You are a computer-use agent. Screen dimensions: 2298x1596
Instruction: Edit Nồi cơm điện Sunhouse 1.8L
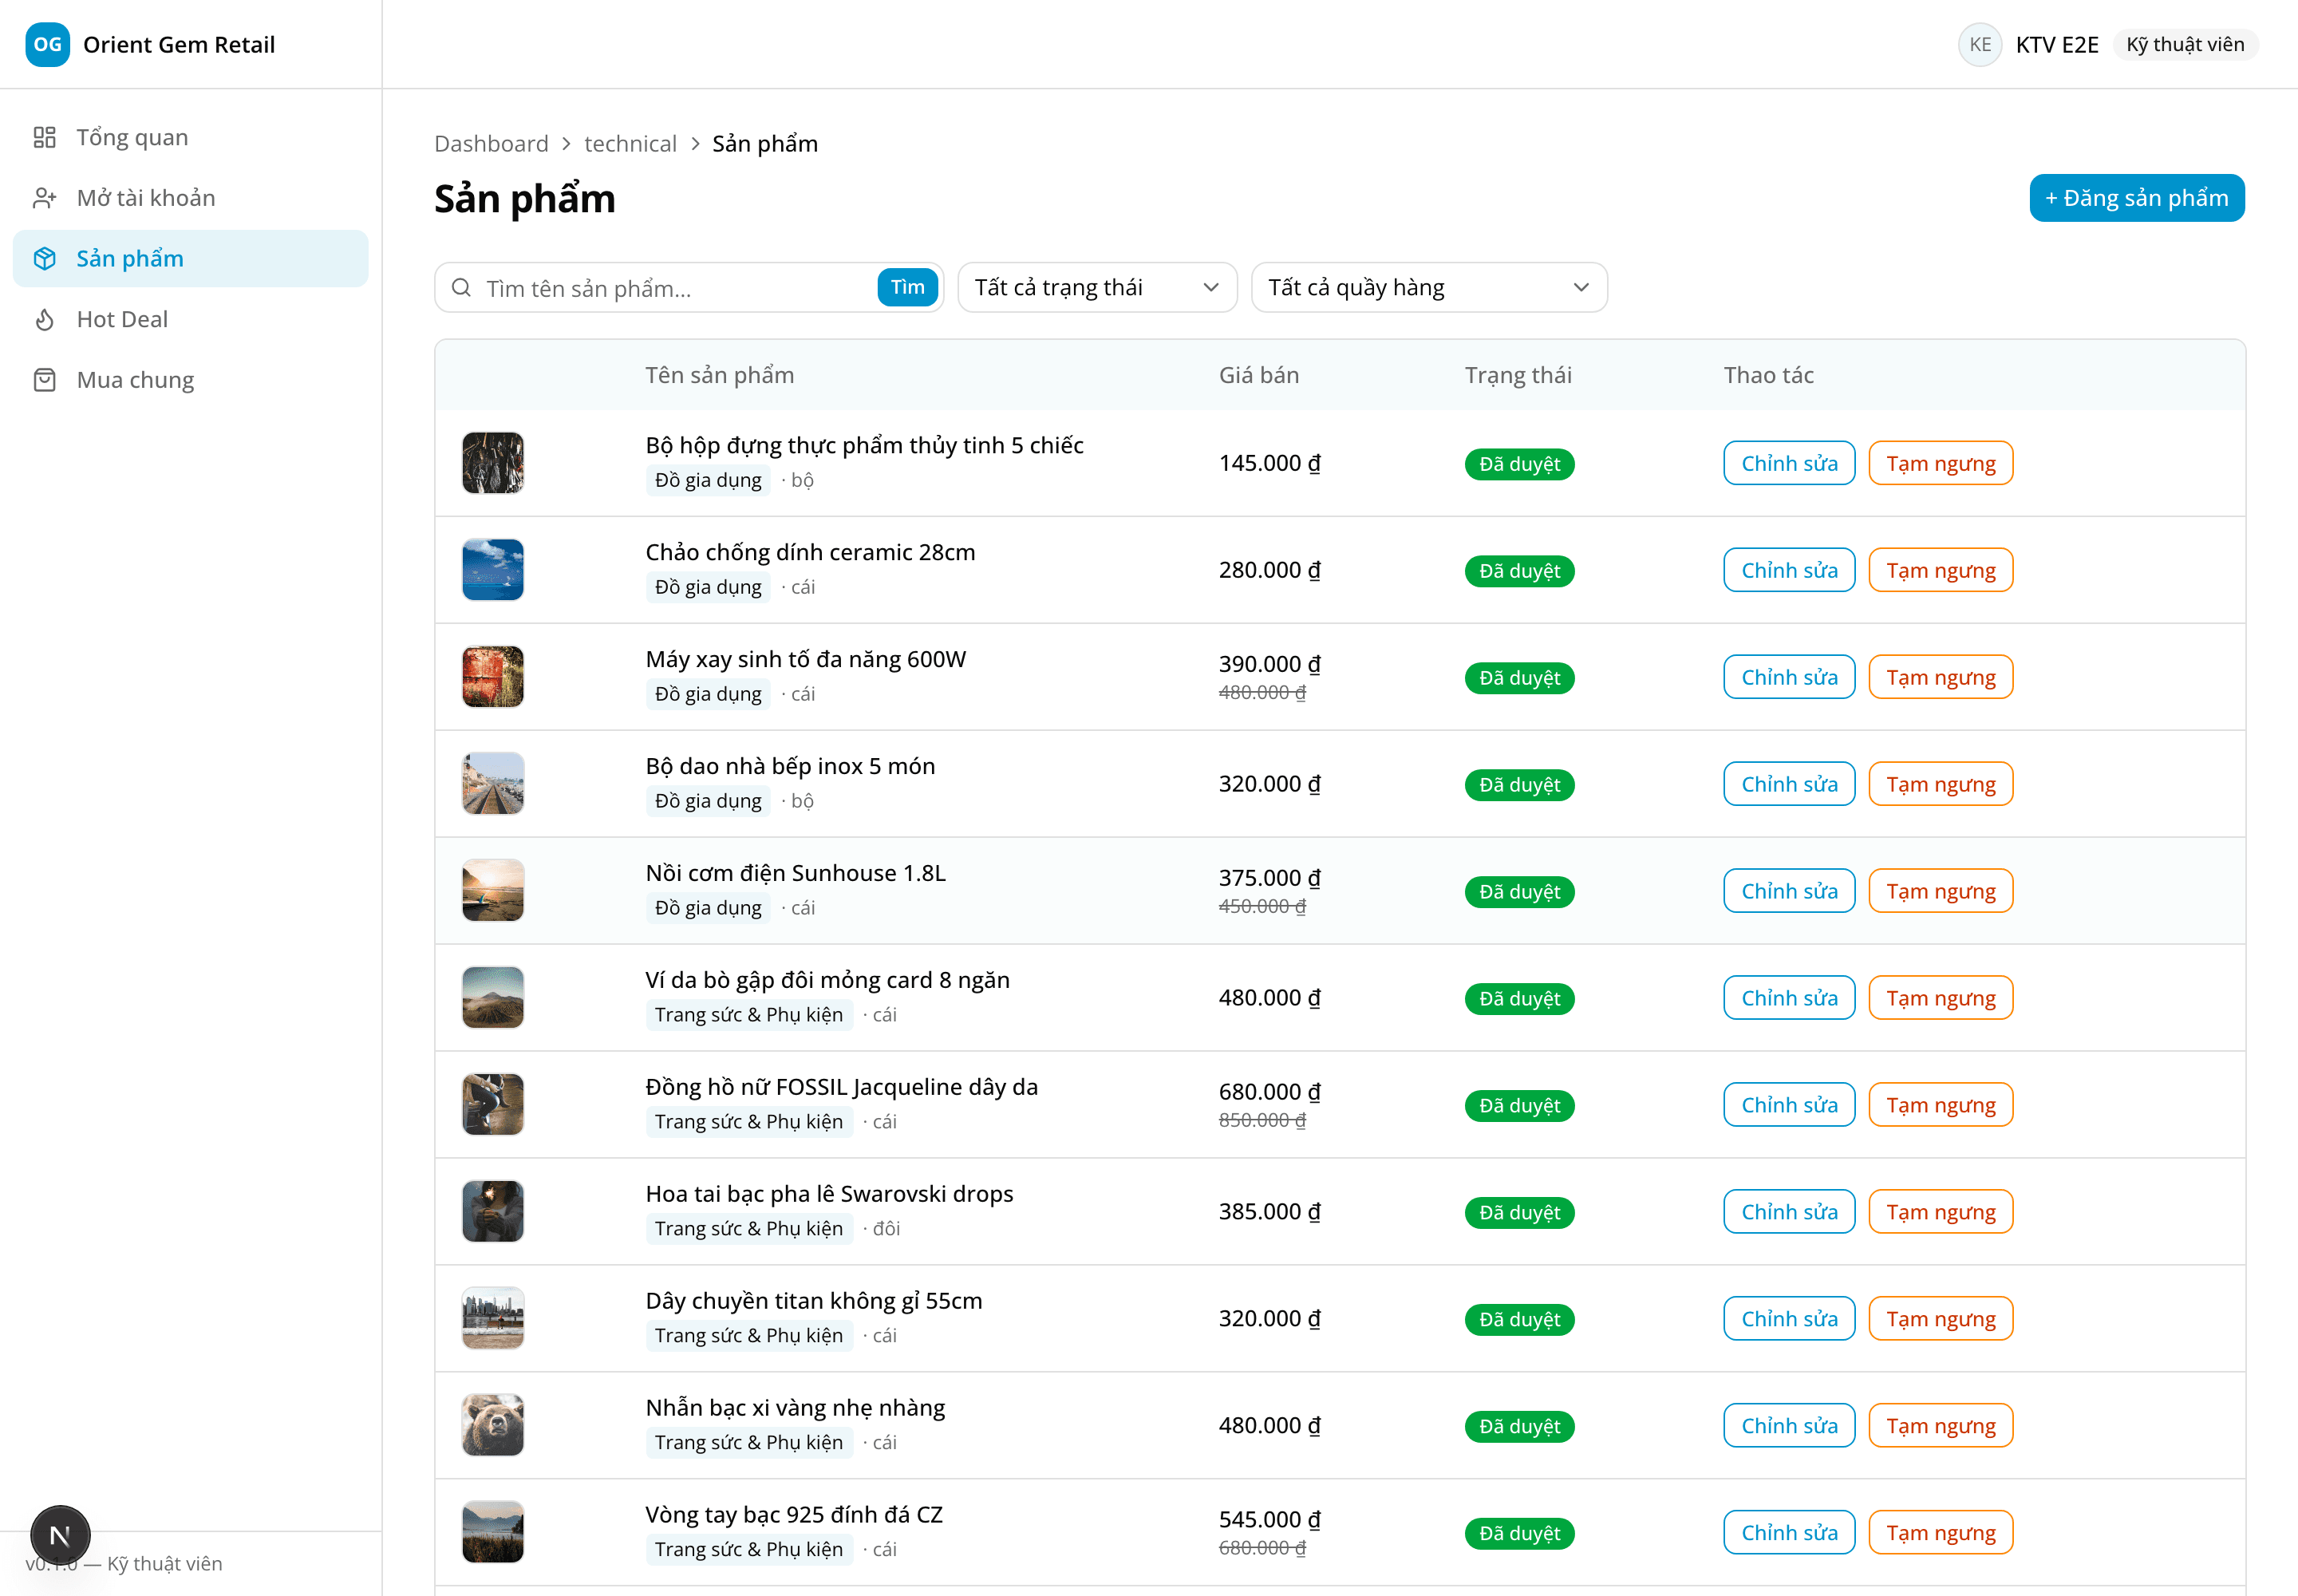(x=1789, y=891)
